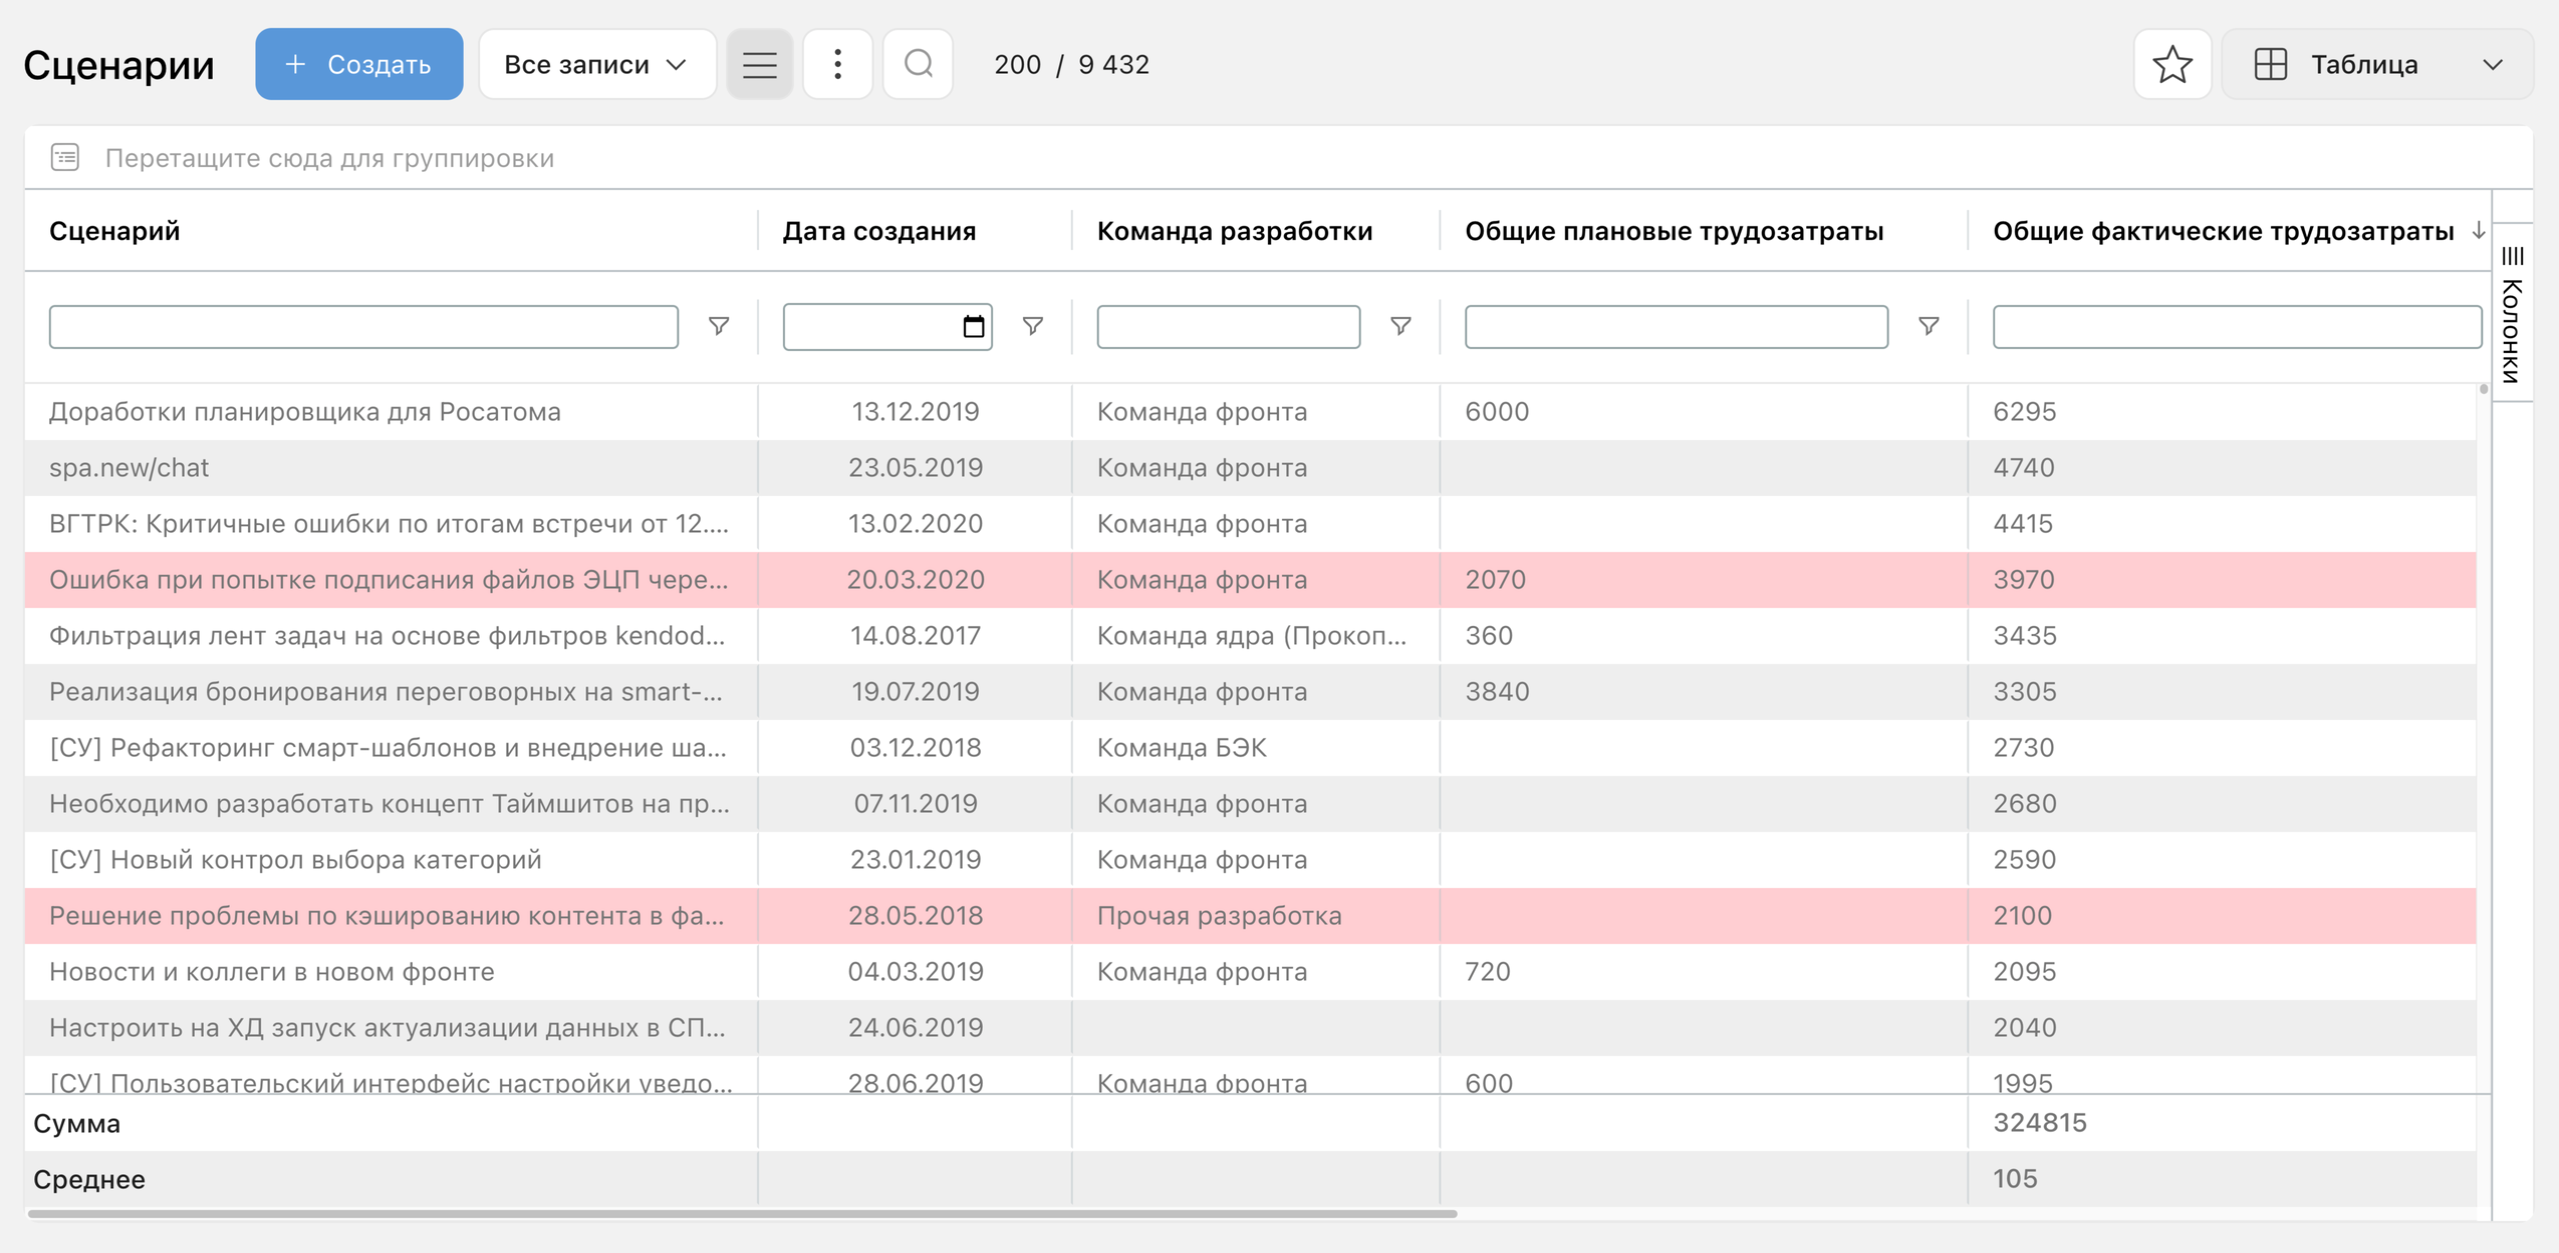Viewport: 2559px width, 1253px height.
Task: Focus the плановые трудозатраты filter input
Action: coord(1676,326)
